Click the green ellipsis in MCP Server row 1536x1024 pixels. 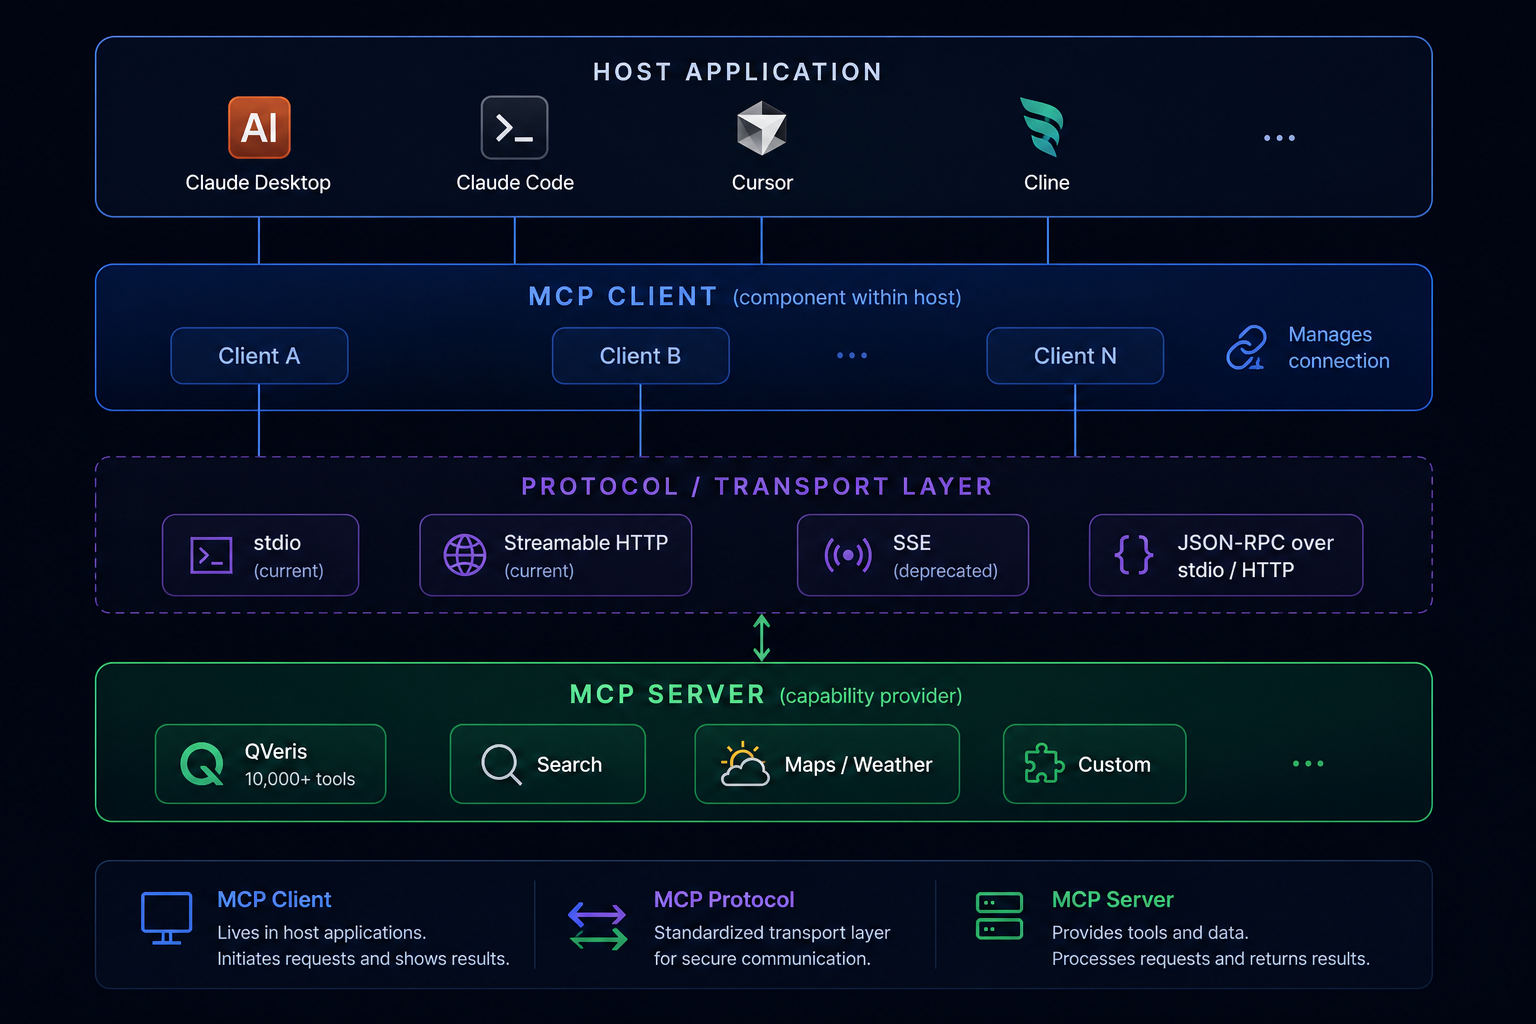(x=1308, y=763)
